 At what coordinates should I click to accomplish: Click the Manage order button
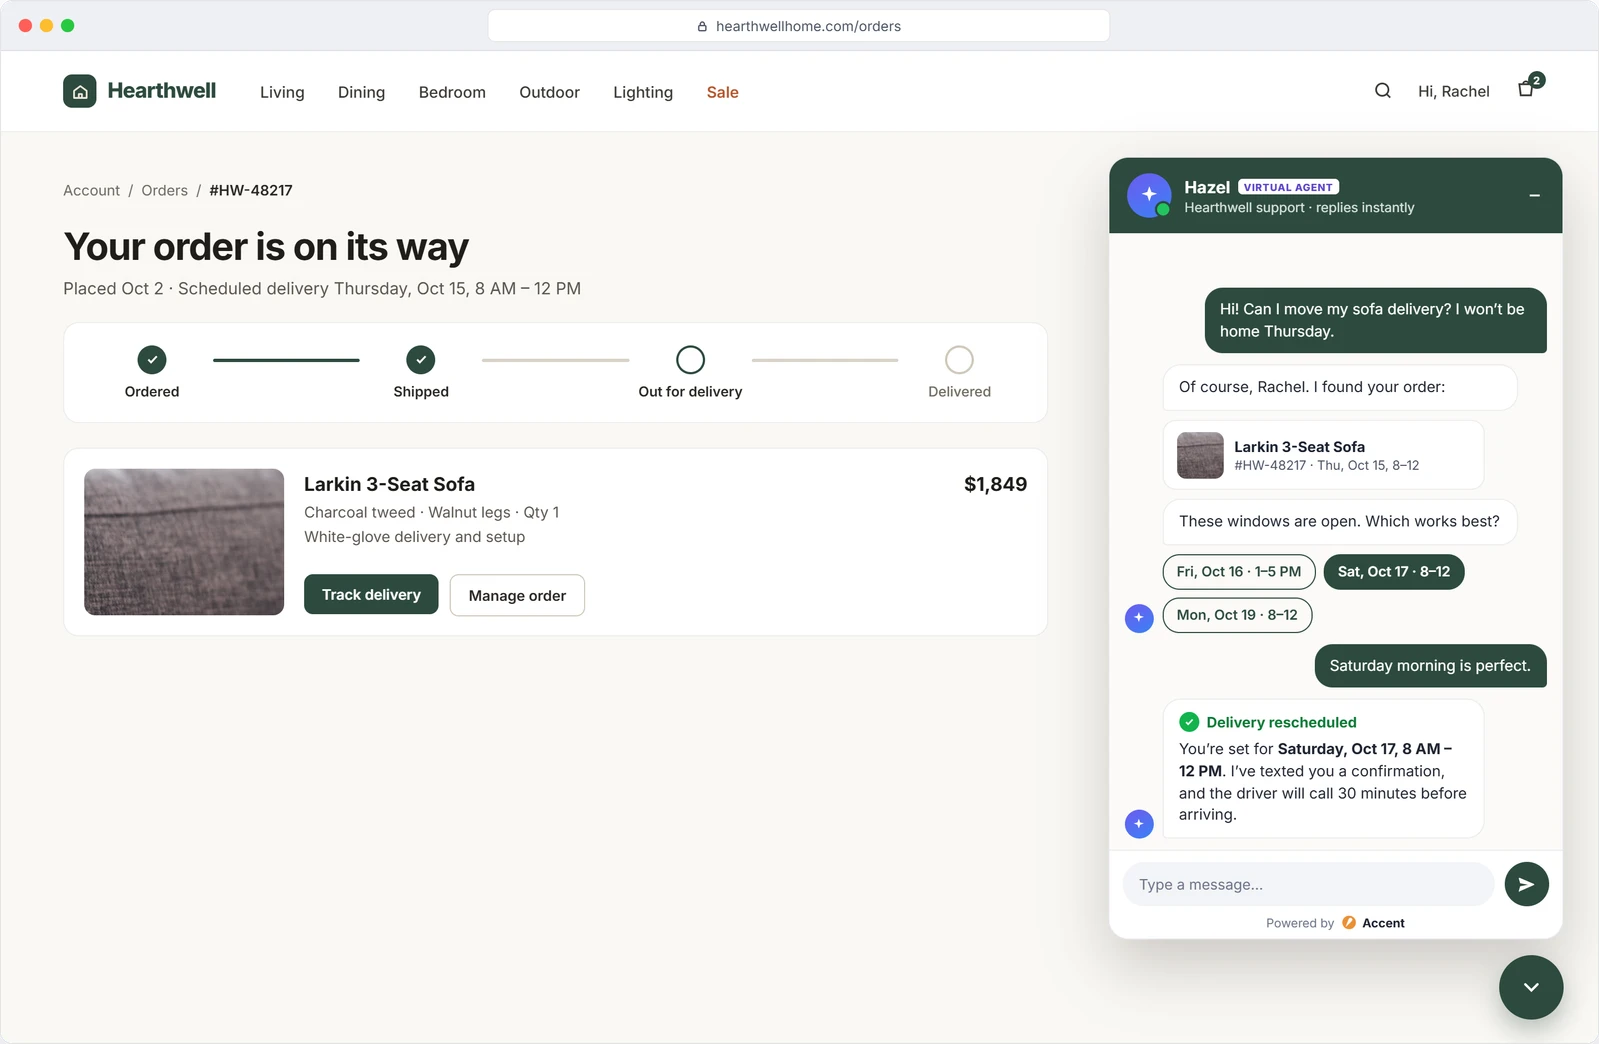point(517,595)
